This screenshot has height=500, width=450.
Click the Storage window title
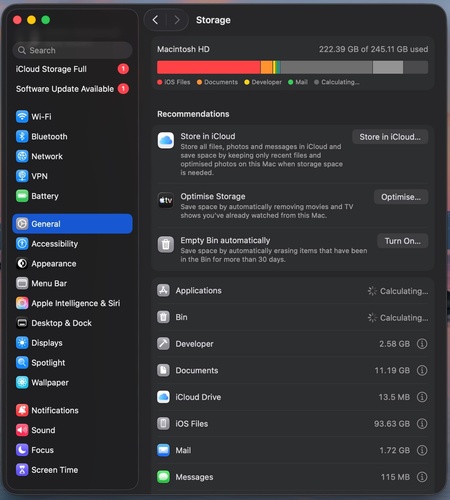[213, 20]
